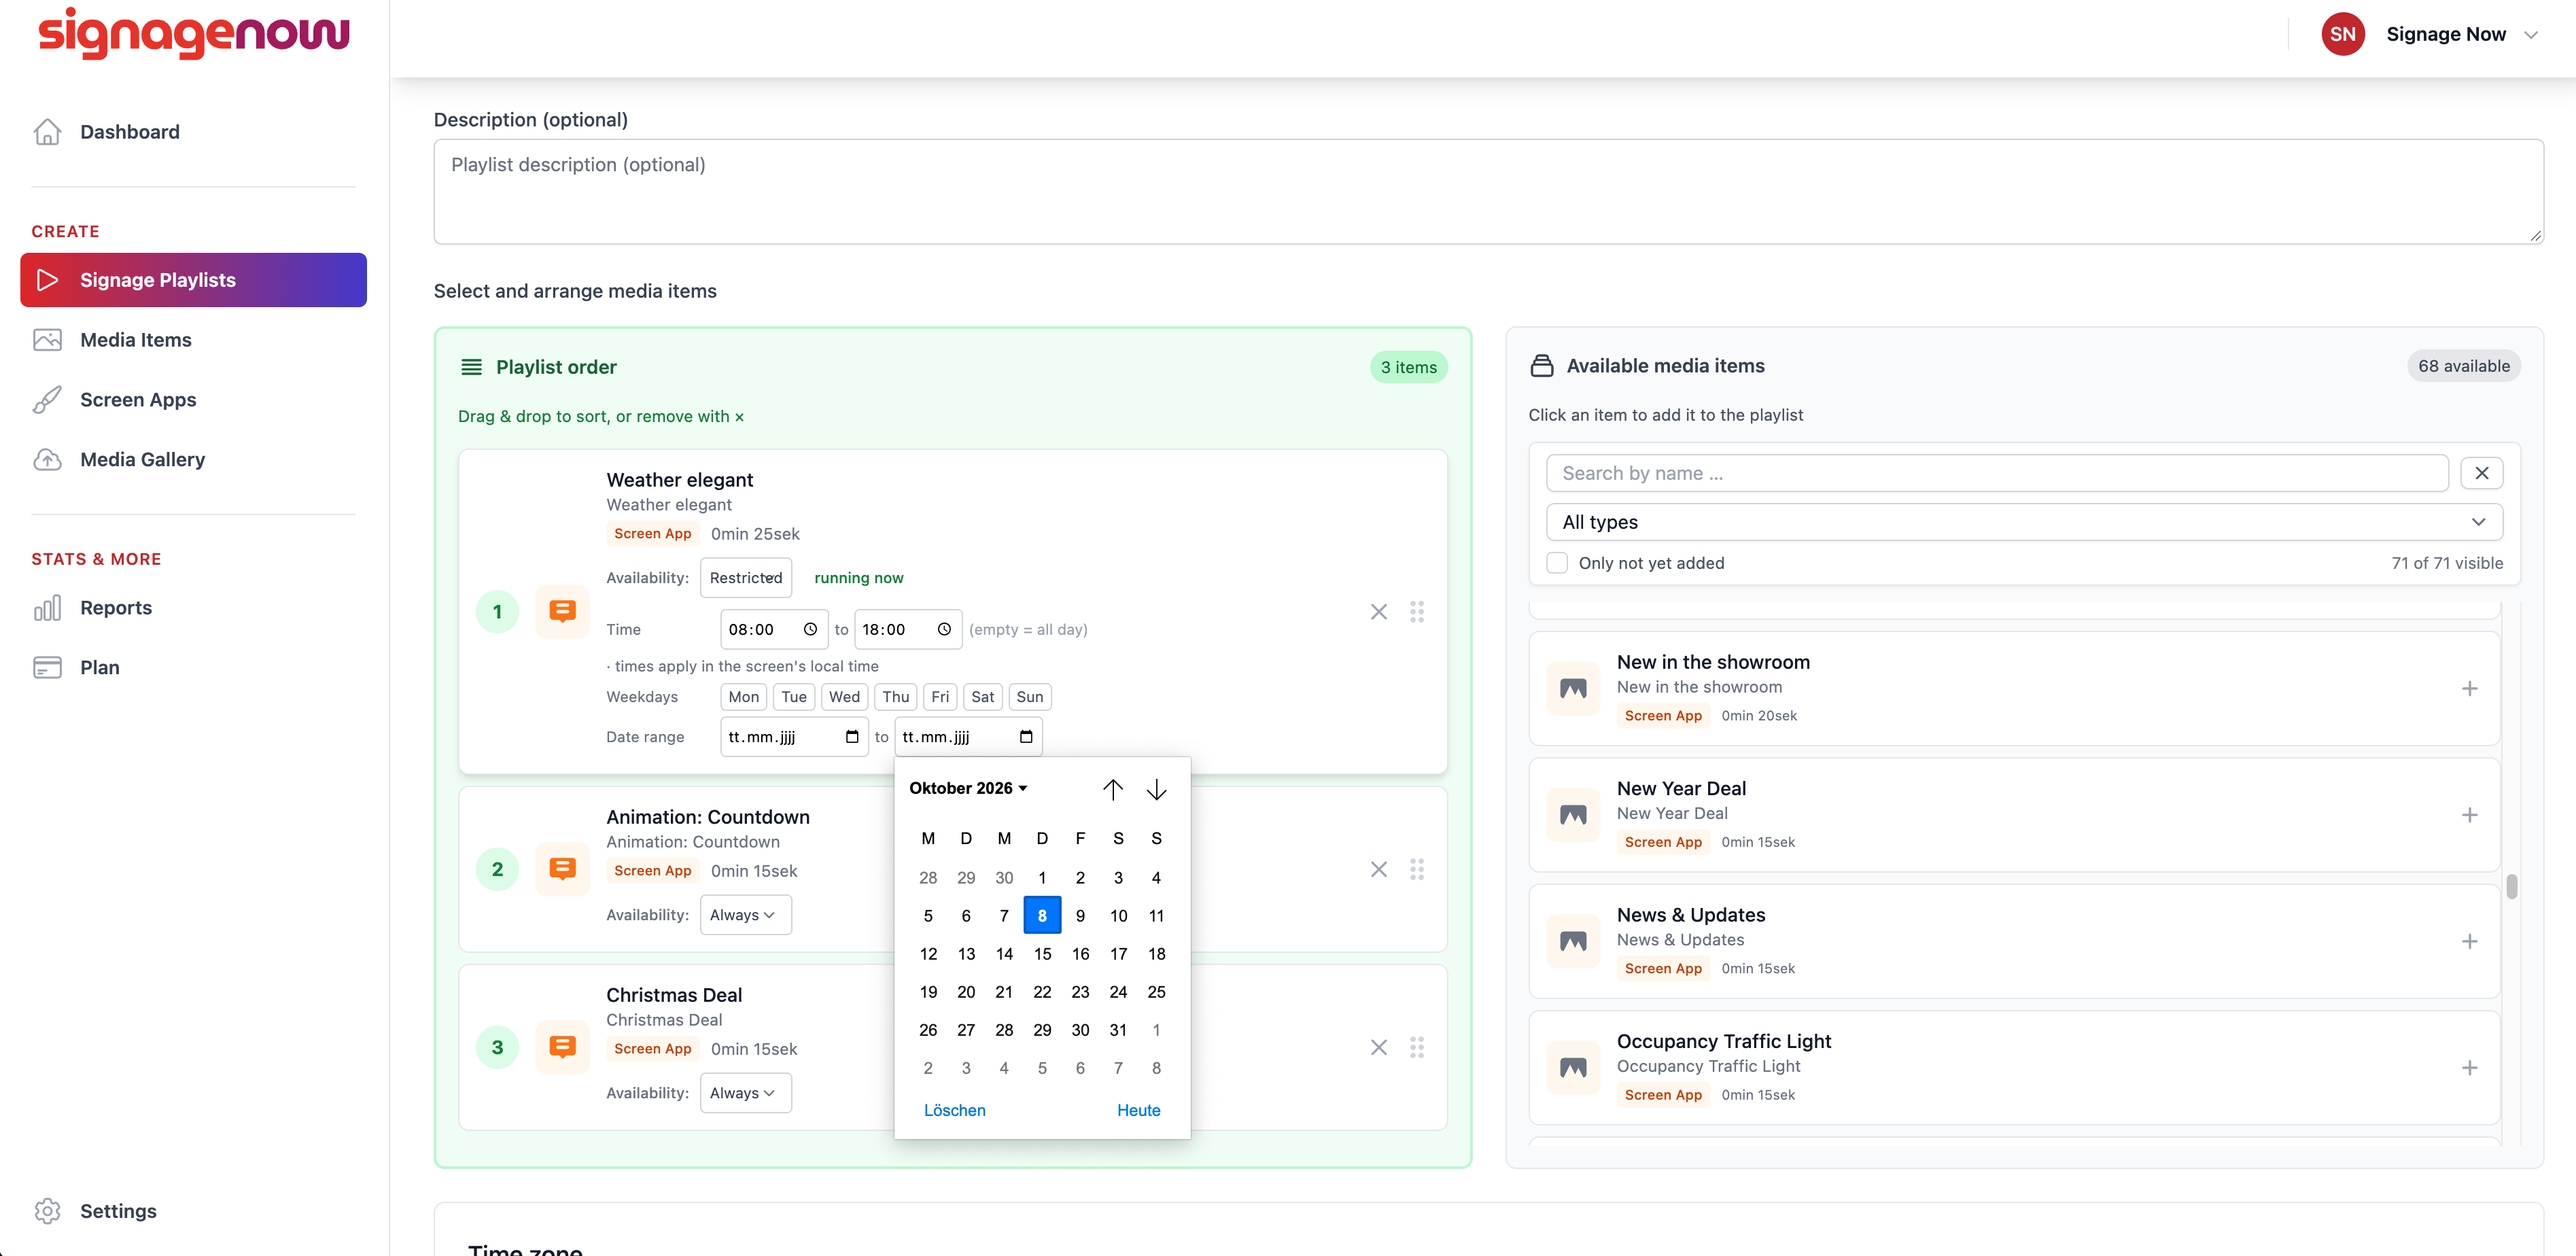2576x1256 pixels.
Task: Grab drag handle of Weather elegant item
Action: [1416, 611]
